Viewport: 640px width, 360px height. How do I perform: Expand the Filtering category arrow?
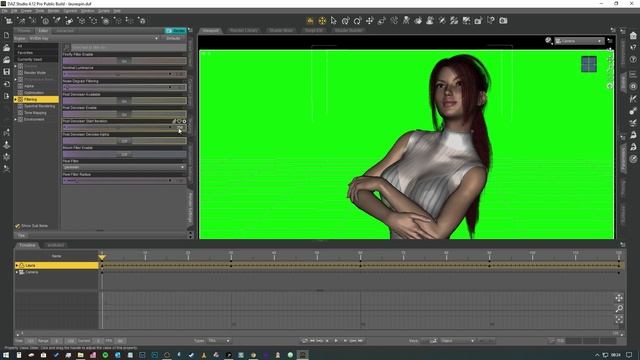coord(16,100)
